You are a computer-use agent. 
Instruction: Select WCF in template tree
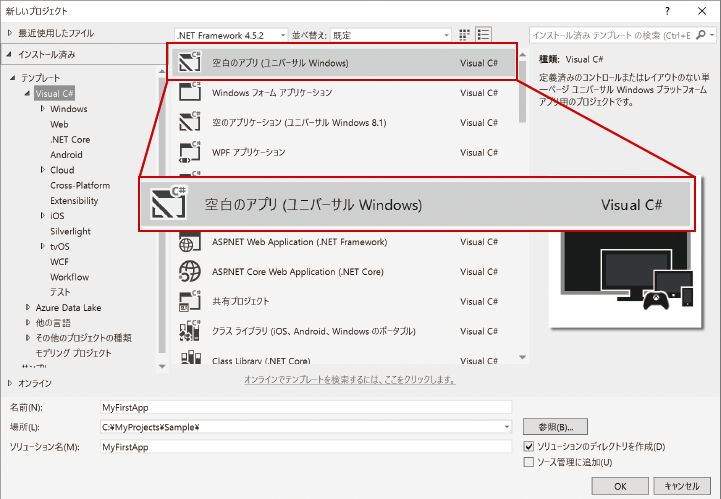tap(59, 262)
